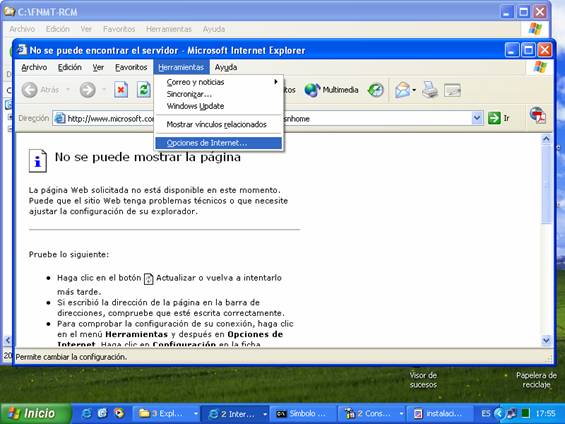The height and width of the screenshot is (424, 565).
Task: Click the third quick launch icon
Action: 119,413
